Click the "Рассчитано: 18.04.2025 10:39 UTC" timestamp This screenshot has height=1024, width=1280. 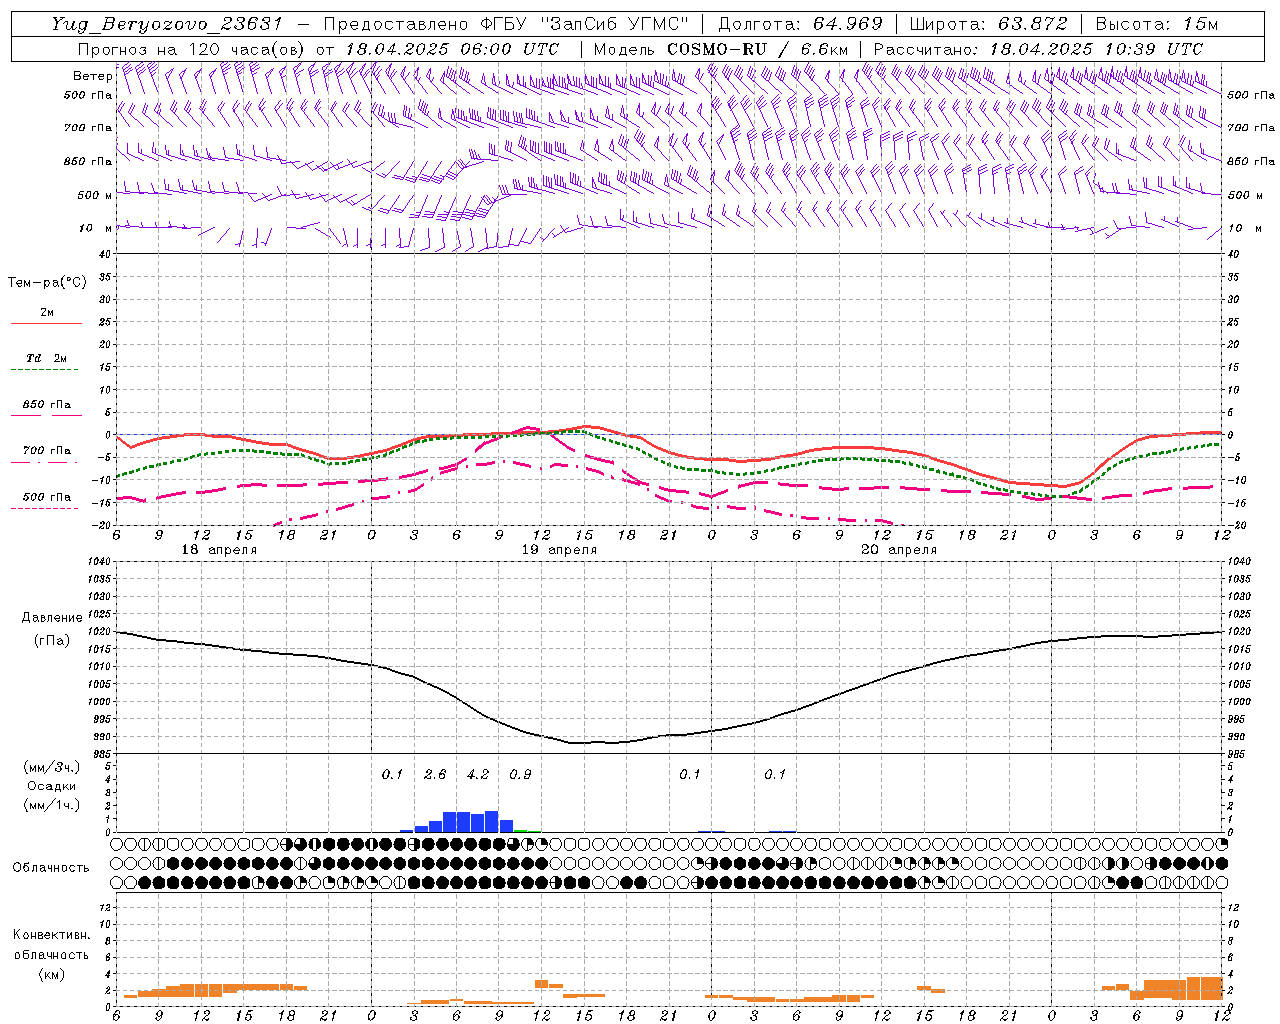tap(1038, 49)
